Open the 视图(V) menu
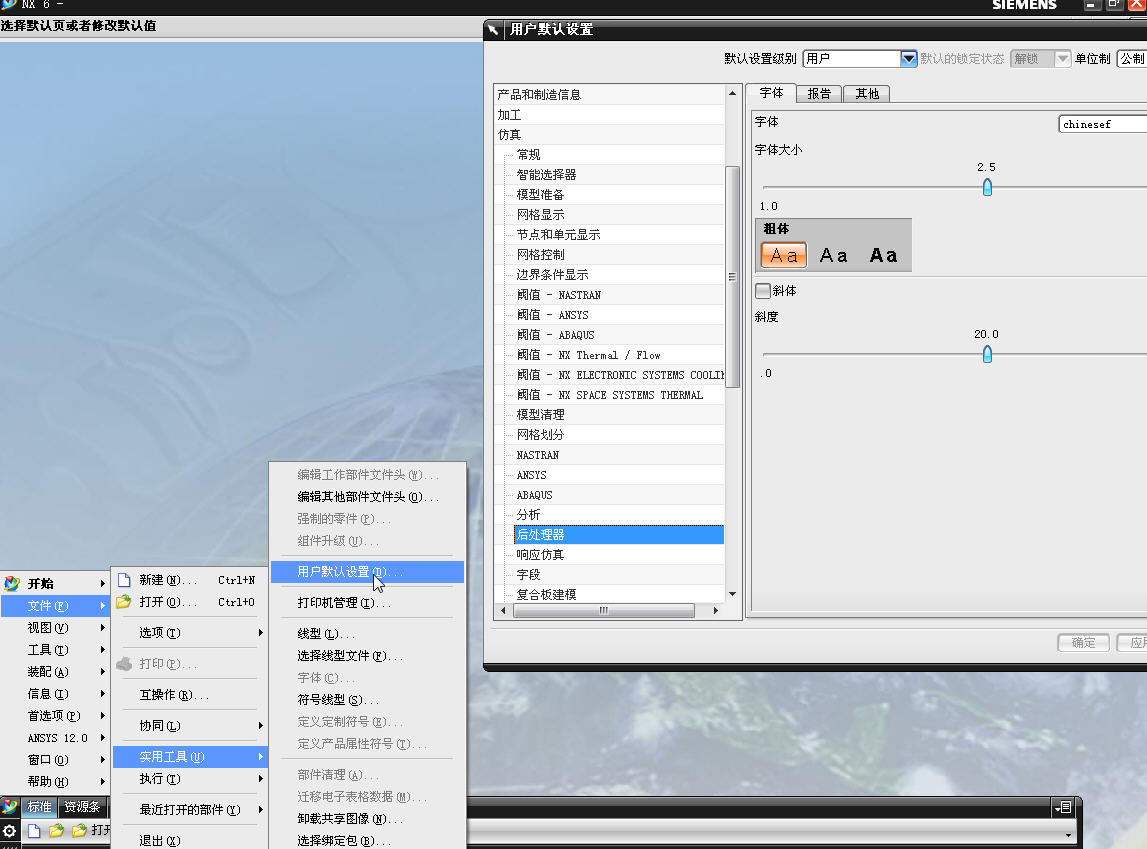The height and width of the screenshot is (849, 1147). [56, 627]
